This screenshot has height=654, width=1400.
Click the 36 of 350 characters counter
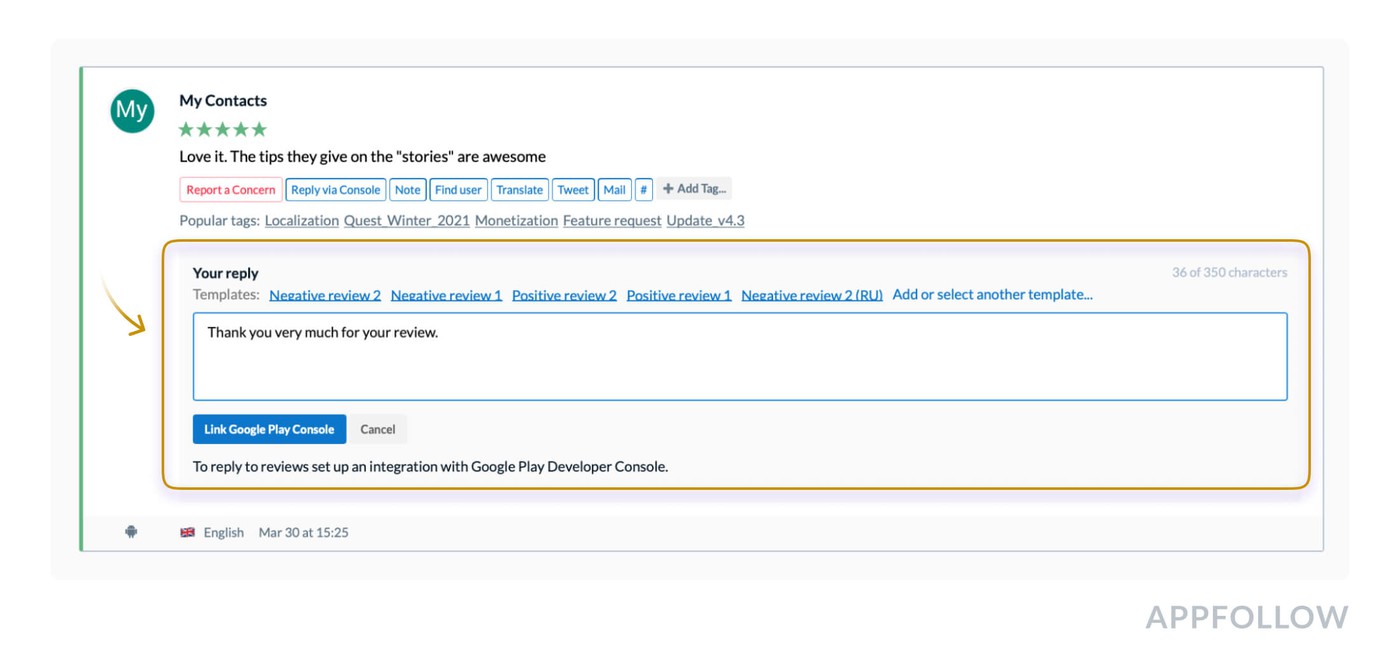pos(1230,272)
